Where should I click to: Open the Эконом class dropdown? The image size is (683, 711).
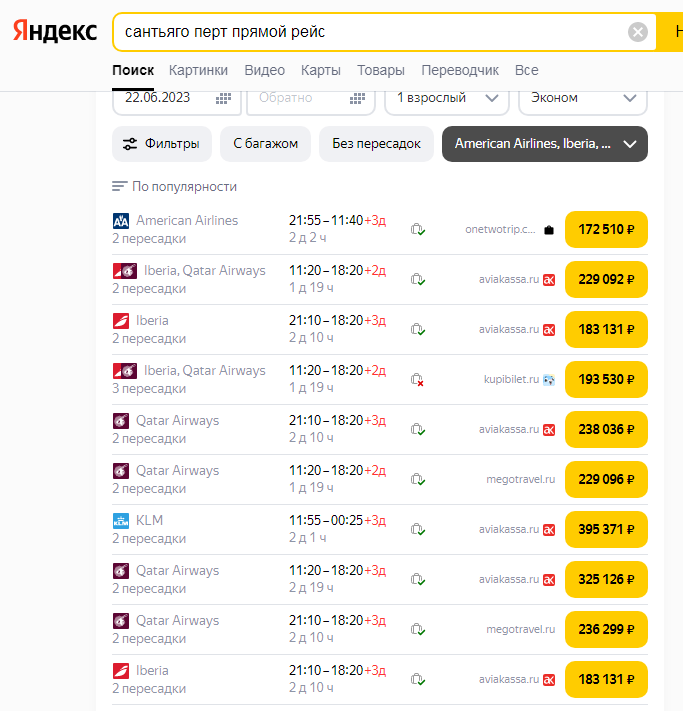coord(582,98)
